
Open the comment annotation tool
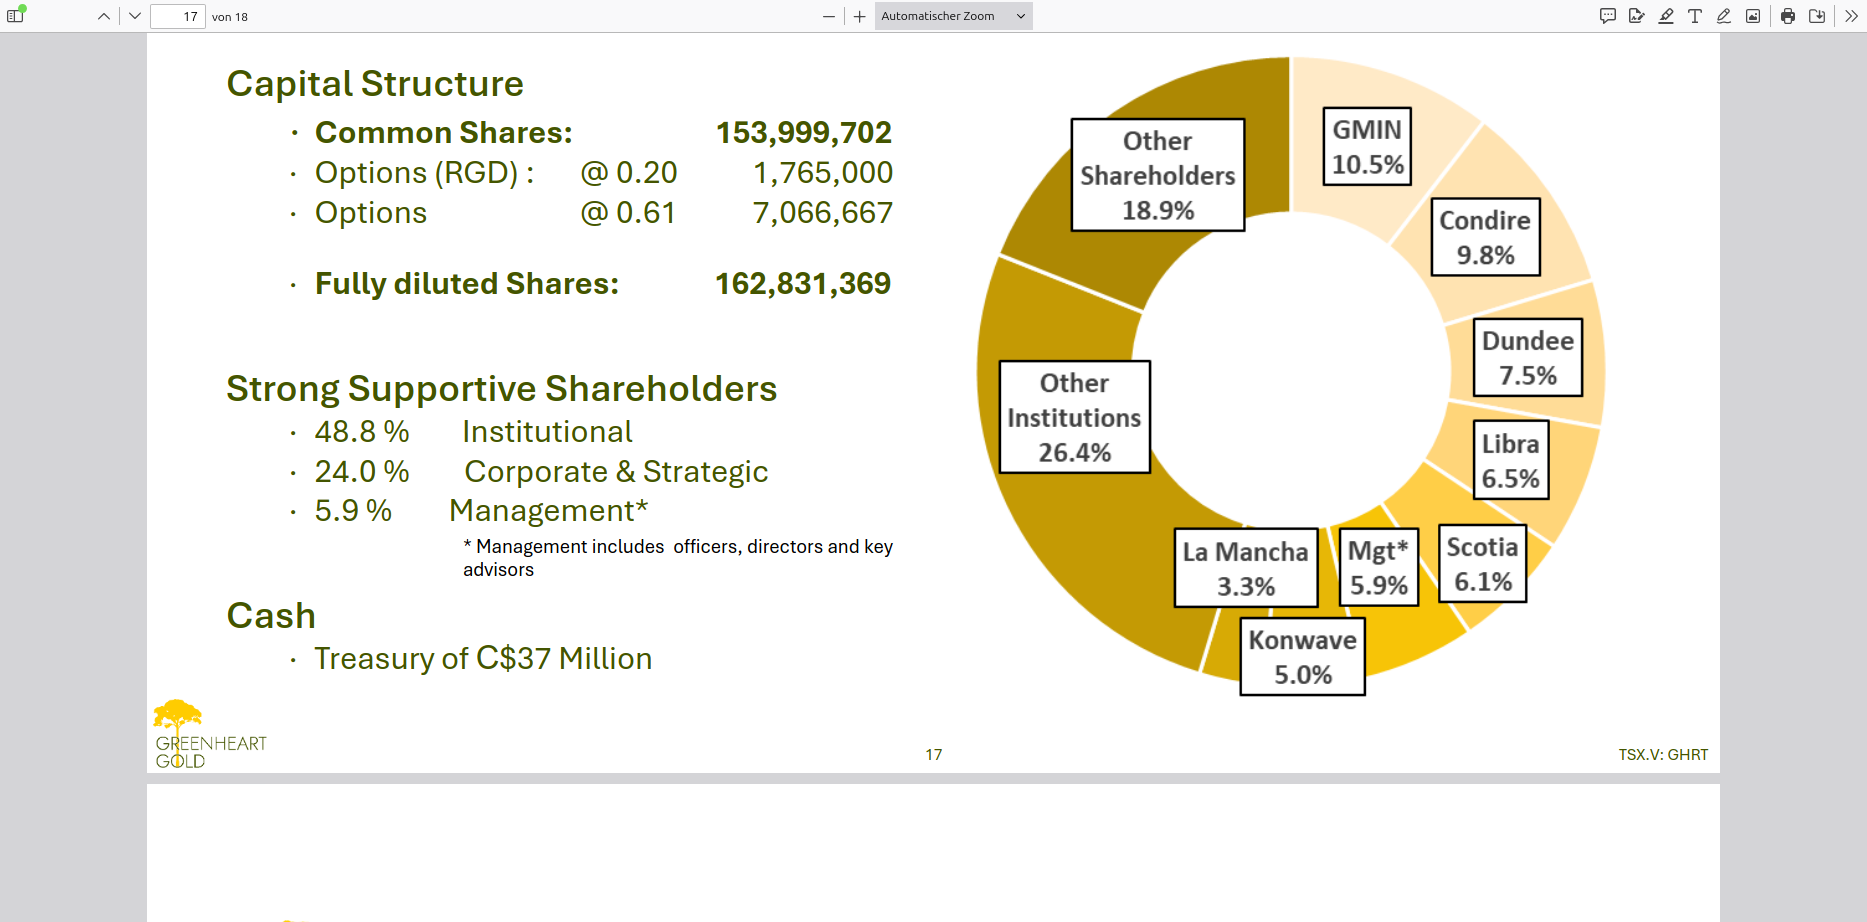click(1607, 16)
